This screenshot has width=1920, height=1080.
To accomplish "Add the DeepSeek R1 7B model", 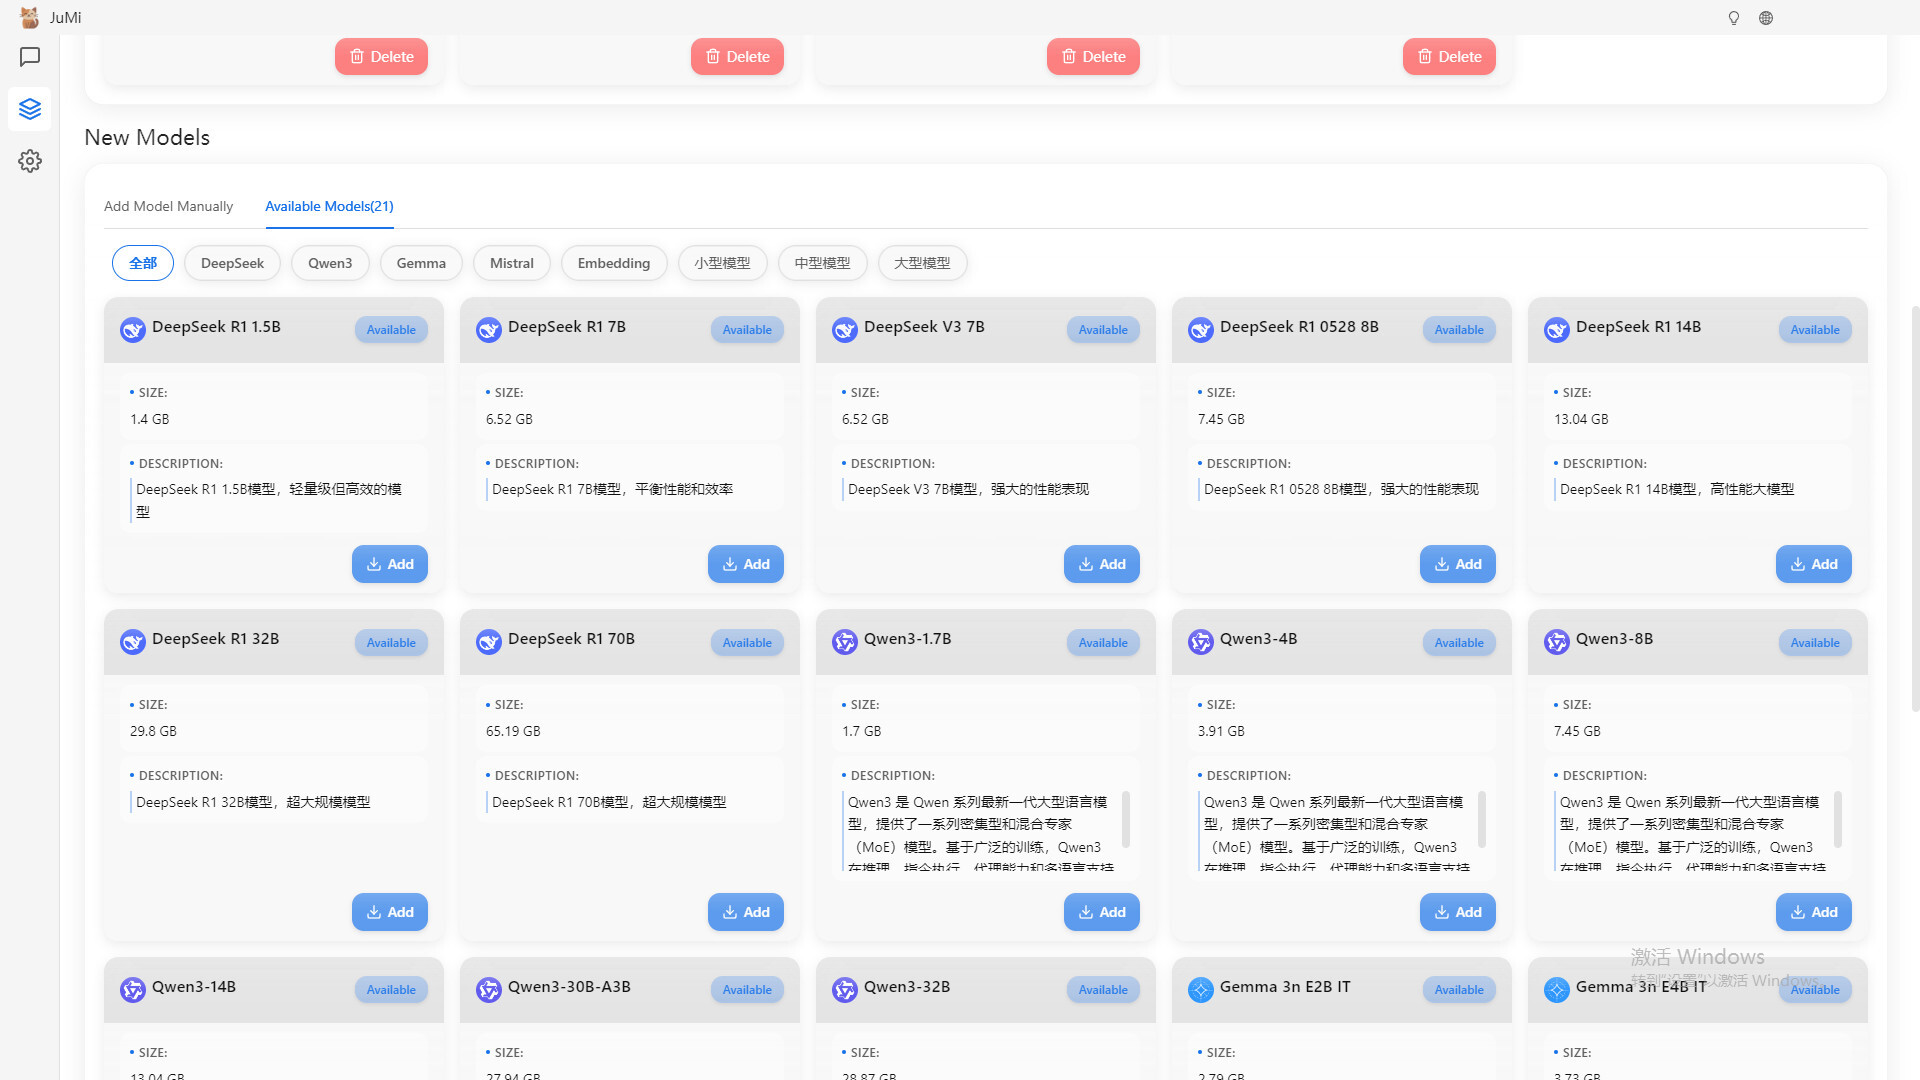I will (745, 563).
